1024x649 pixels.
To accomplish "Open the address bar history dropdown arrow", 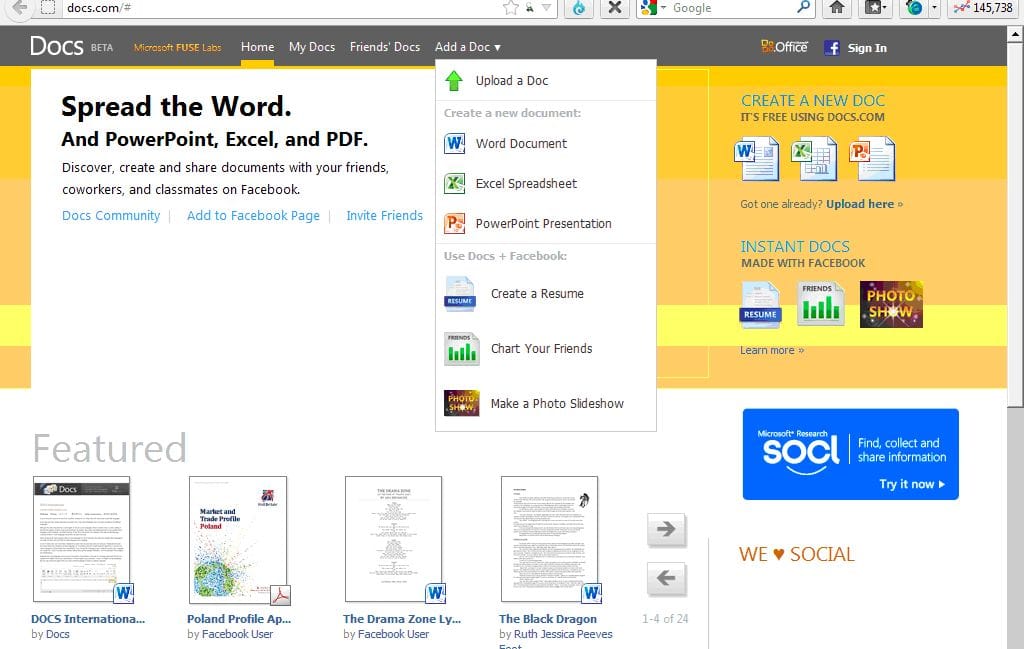I will (x=547, y=8).
